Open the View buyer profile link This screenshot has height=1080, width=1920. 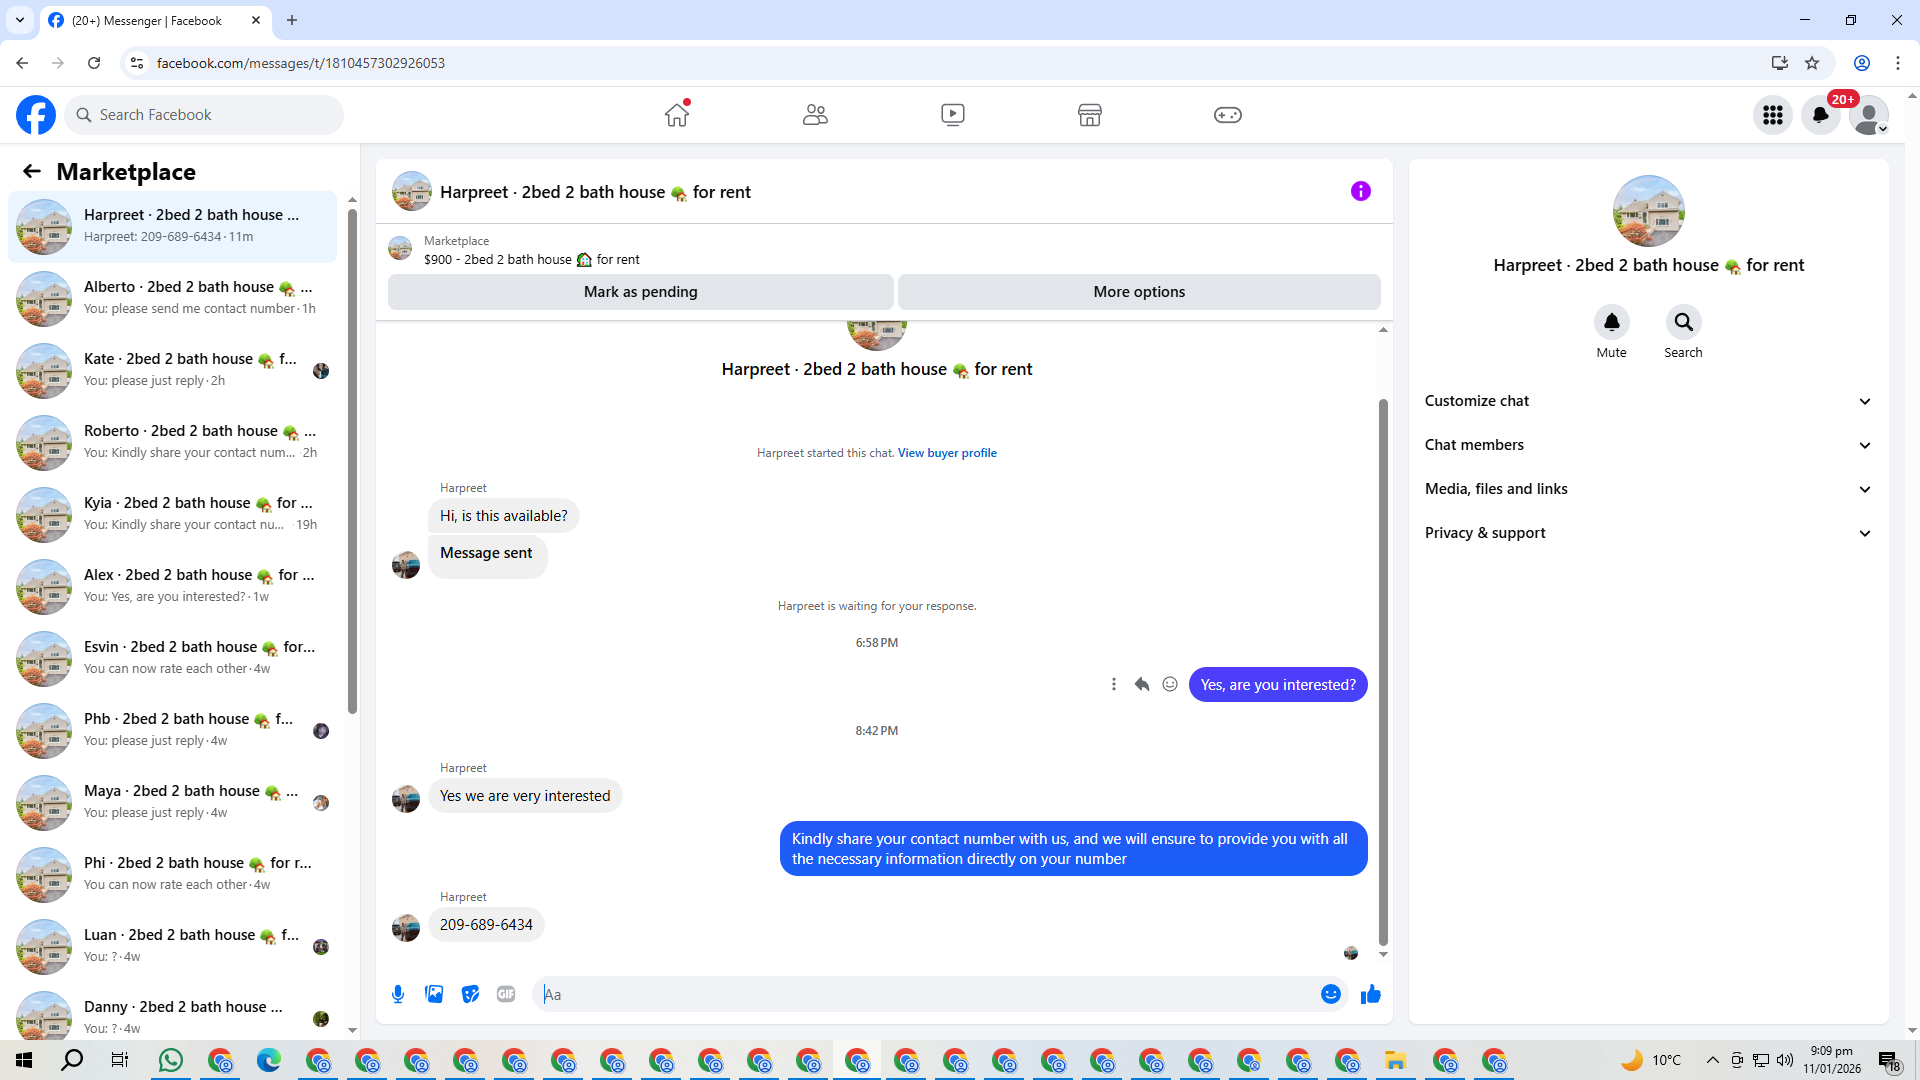[x=947, y=453]
